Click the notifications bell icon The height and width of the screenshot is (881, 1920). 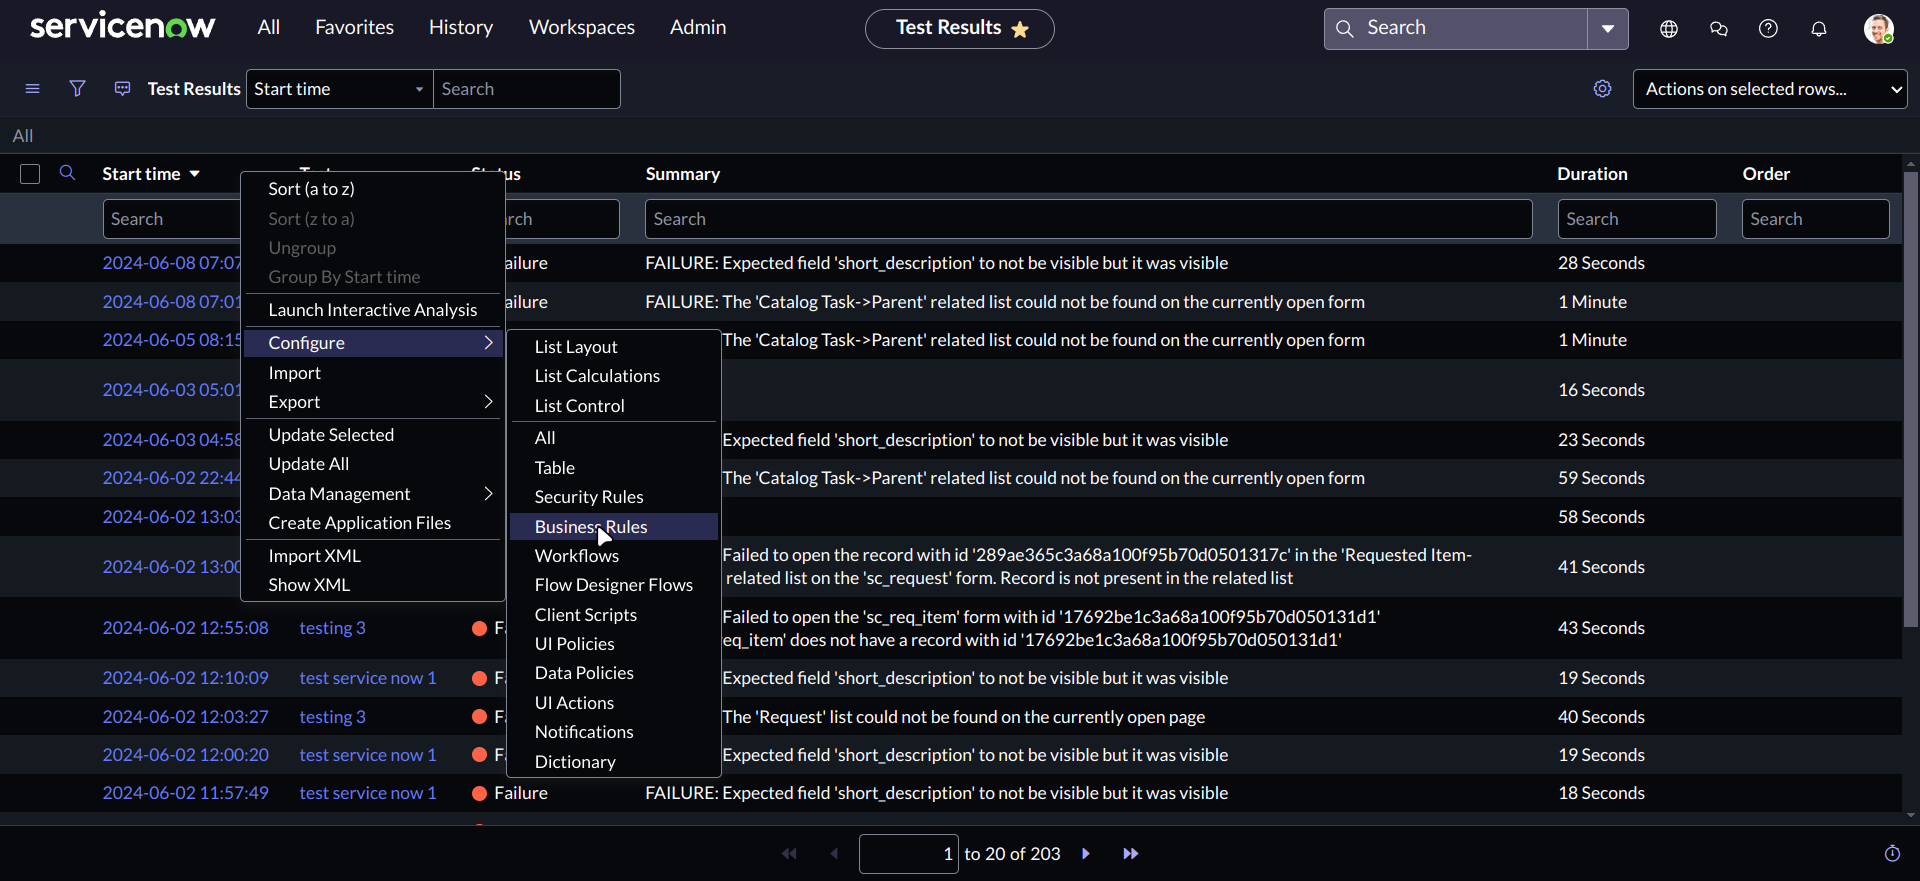tap(1818, 29)
